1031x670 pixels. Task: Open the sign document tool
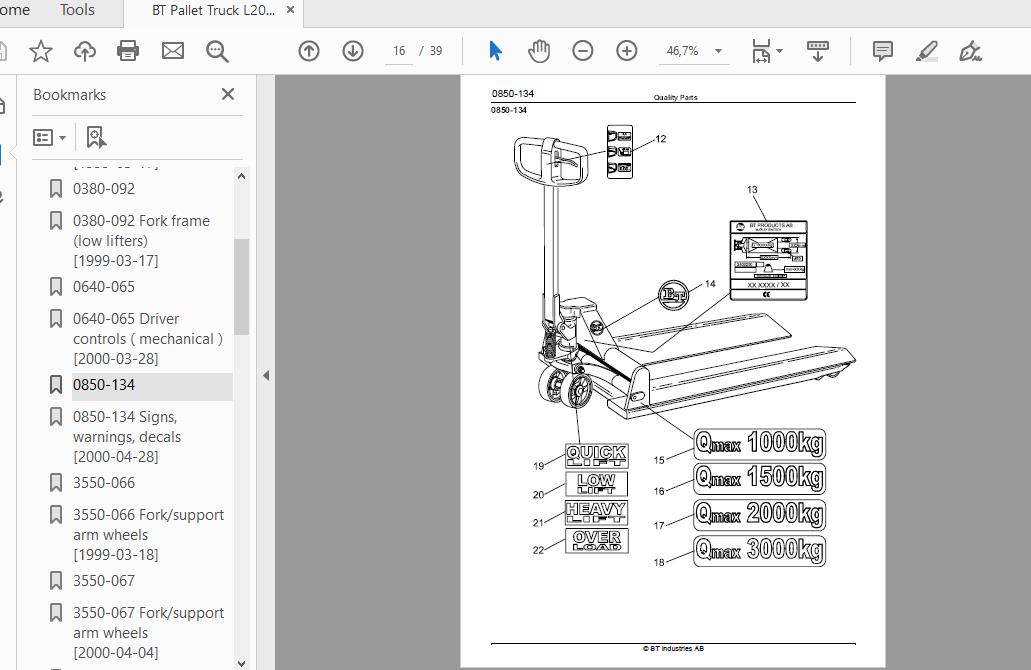970,51
